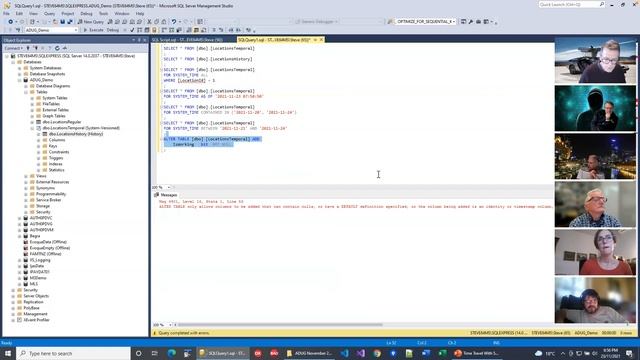Open Google Chrome from the taskbar
This screenshot has width=640, height=360.
point(377,353)
